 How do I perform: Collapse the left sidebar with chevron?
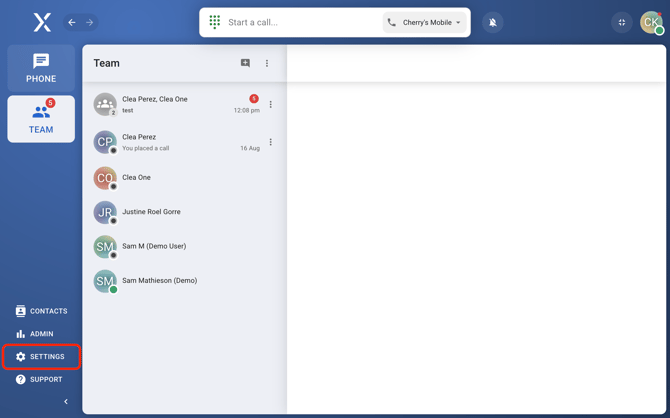66,402
